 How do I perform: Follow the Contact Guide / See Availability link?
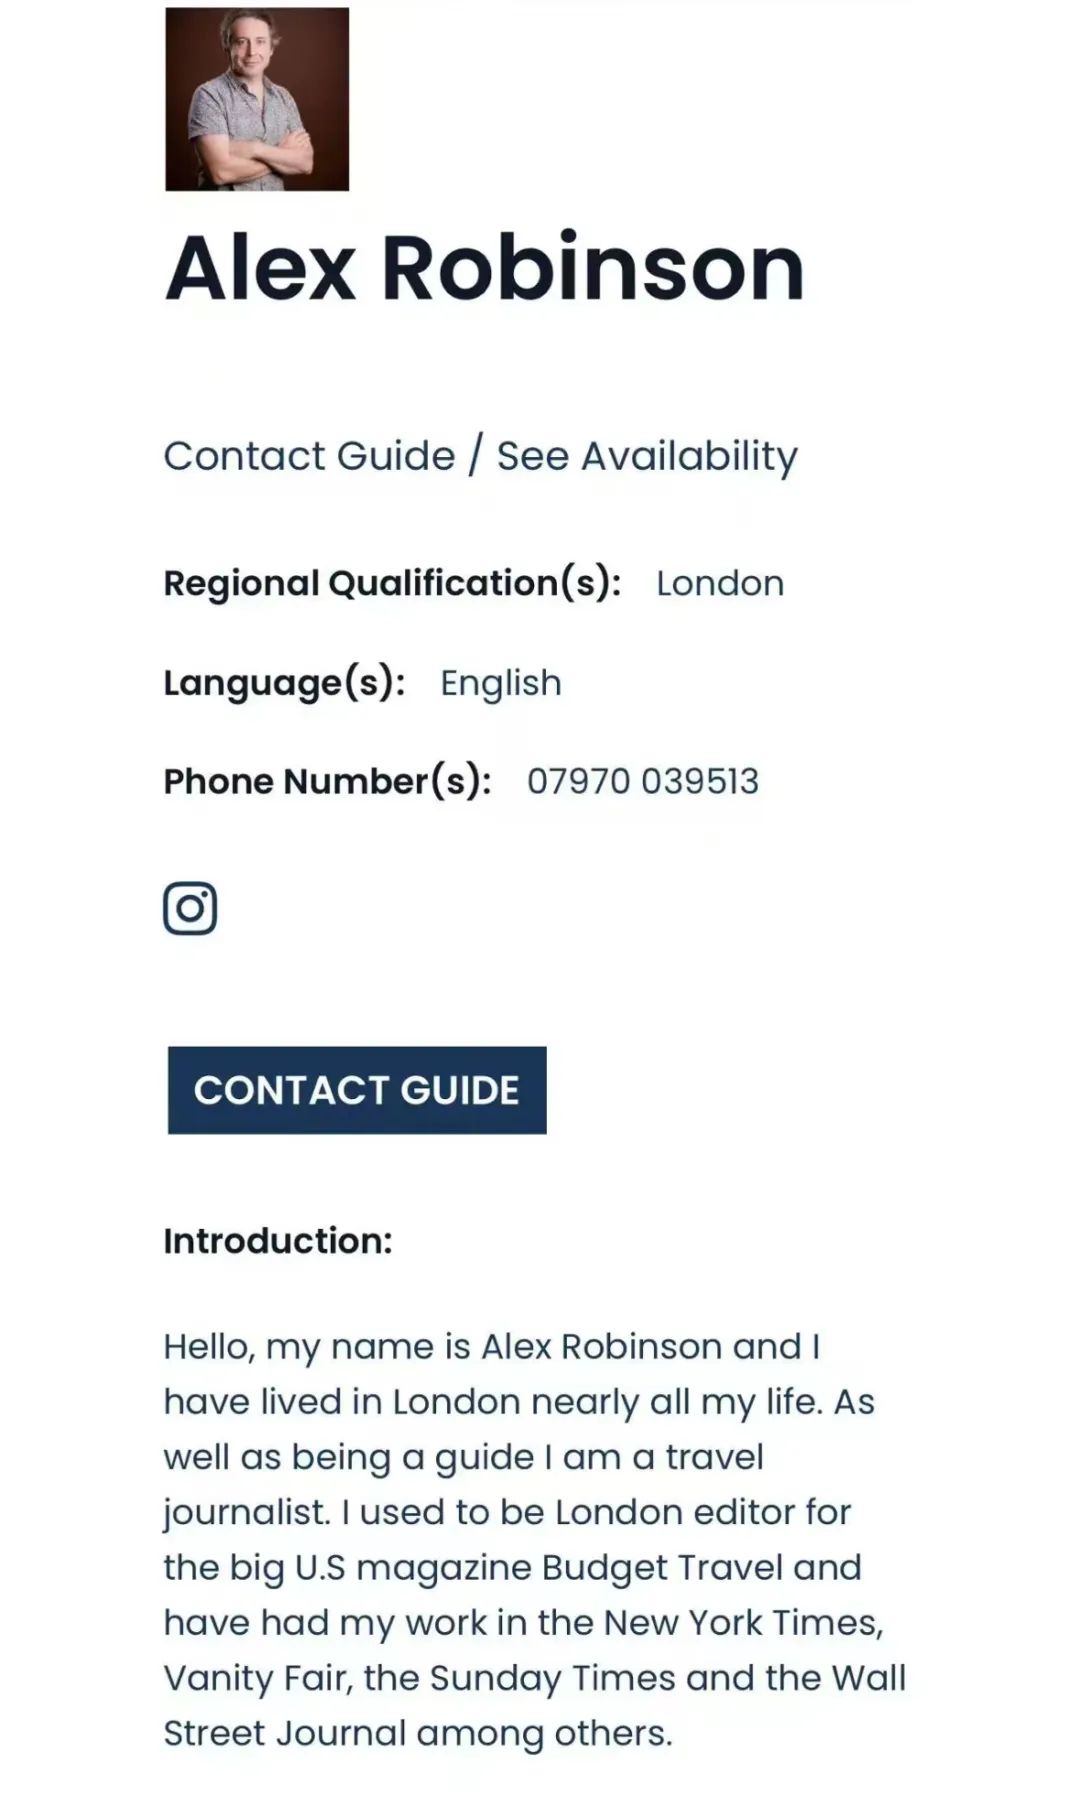point(480,456)
